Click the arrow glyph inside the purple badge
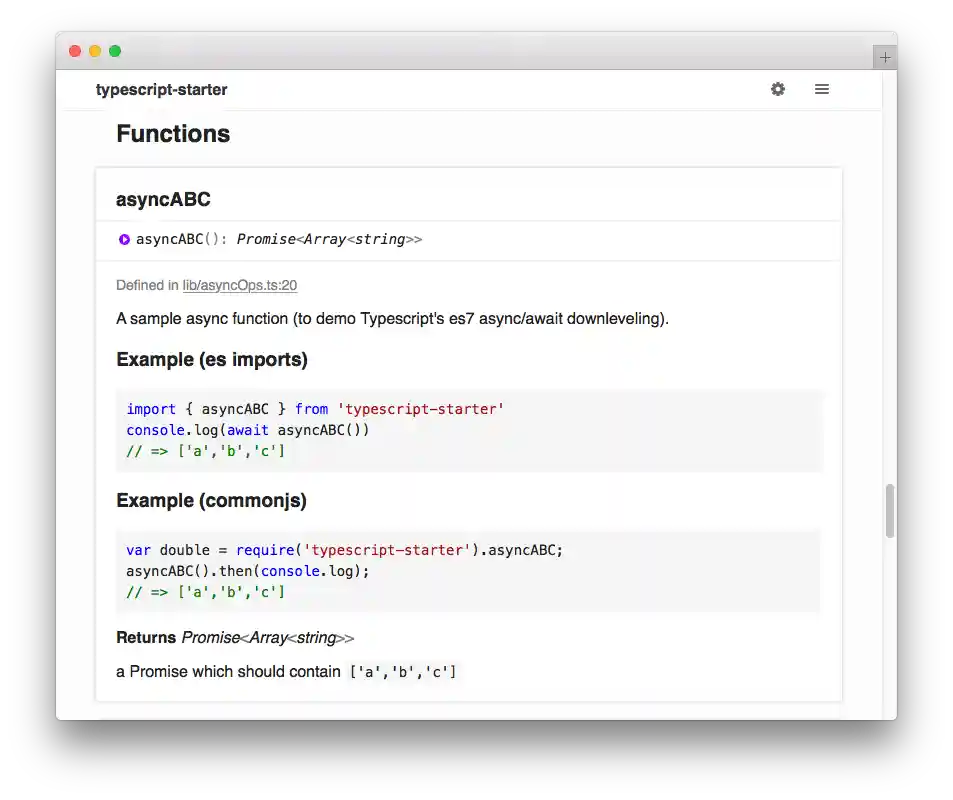 124,239
